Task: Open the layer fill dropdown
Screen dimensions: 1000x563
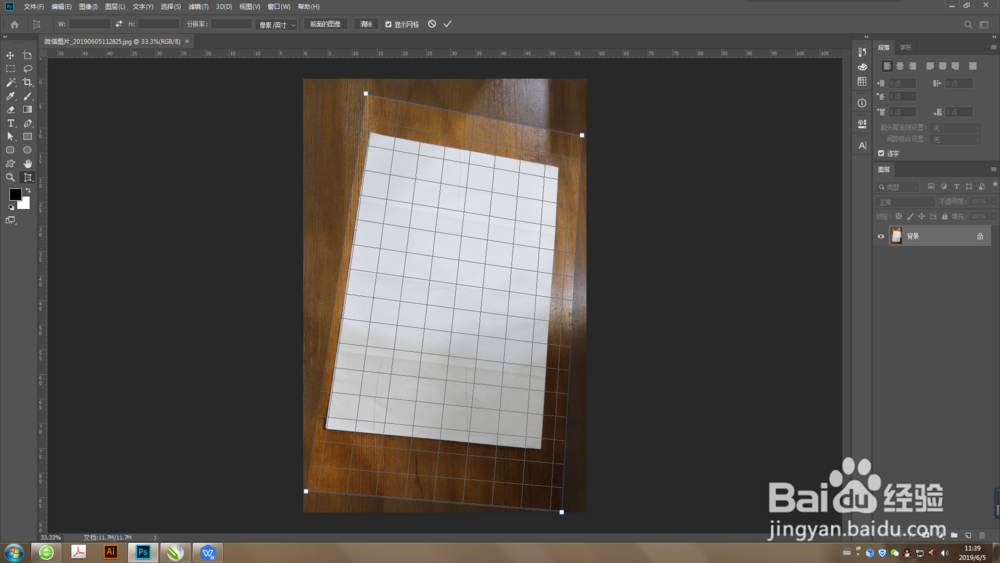Action: point(994,217)
